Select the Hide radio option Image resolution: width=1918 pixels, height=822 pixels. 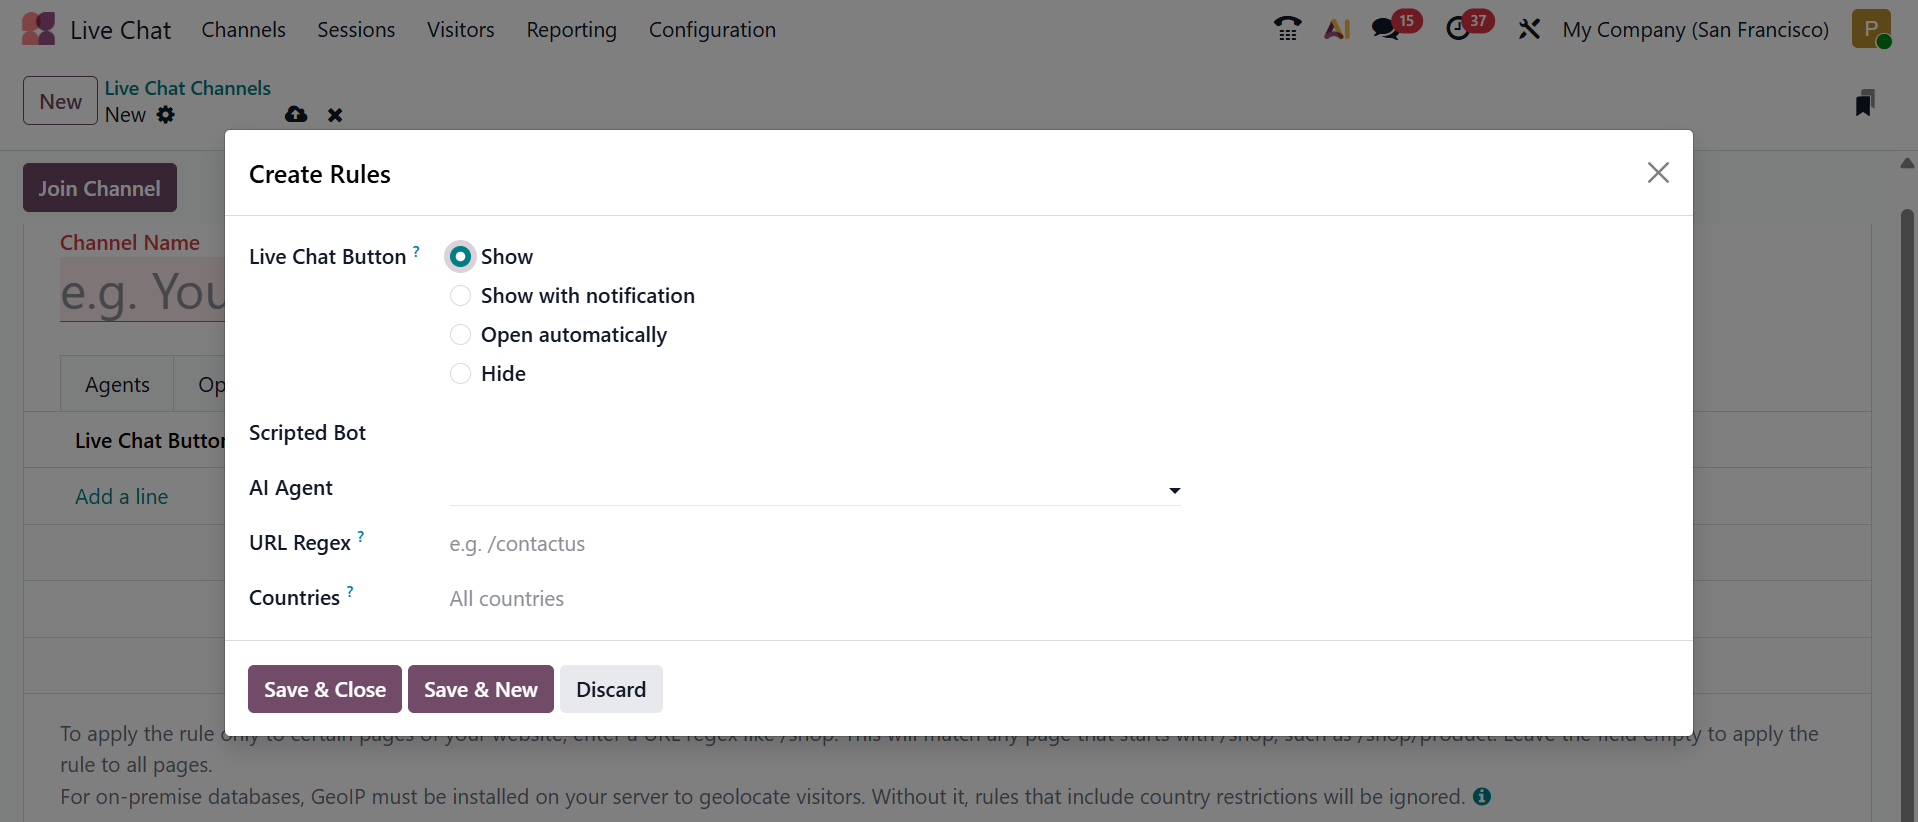[x=461, y=374]
